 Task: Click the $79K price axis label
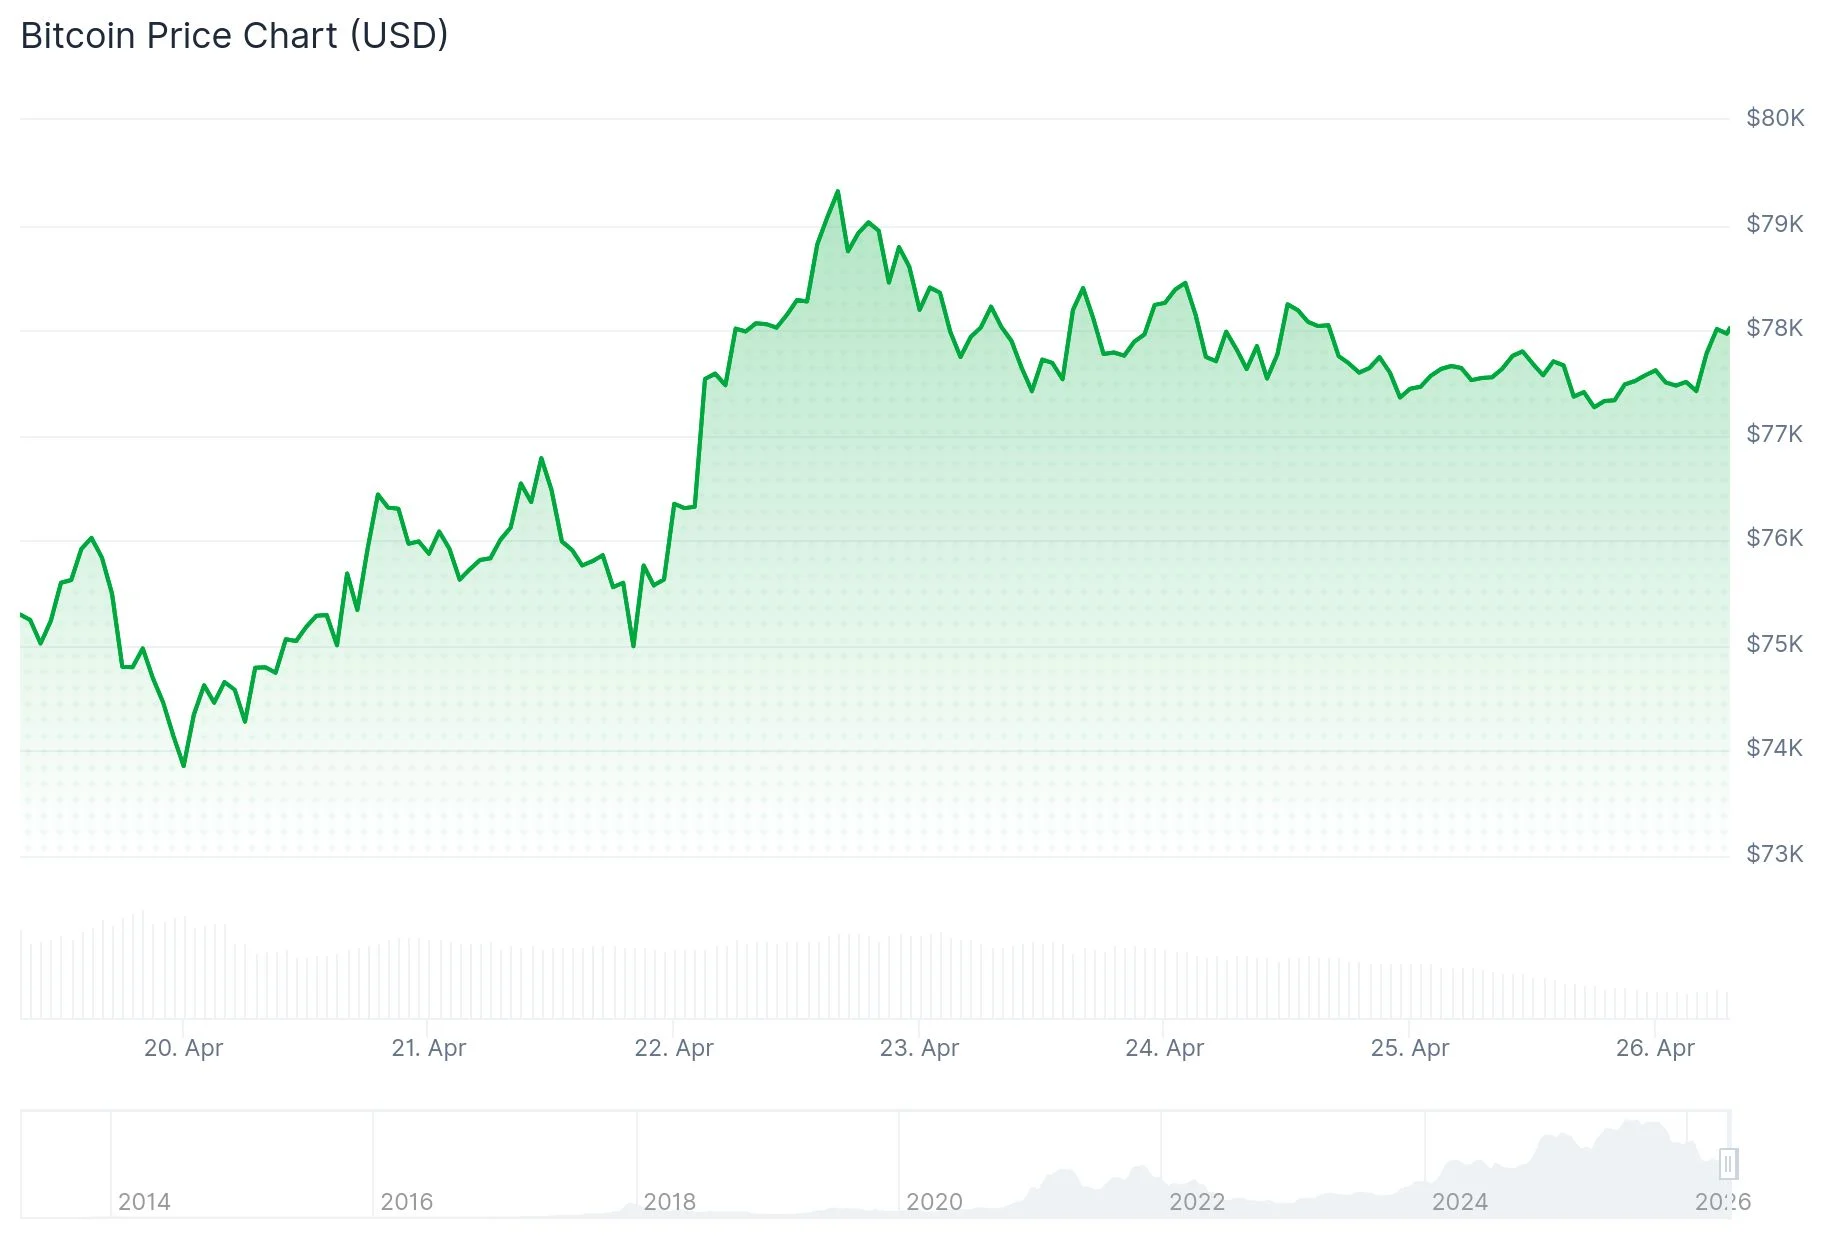pos(1775,224)
